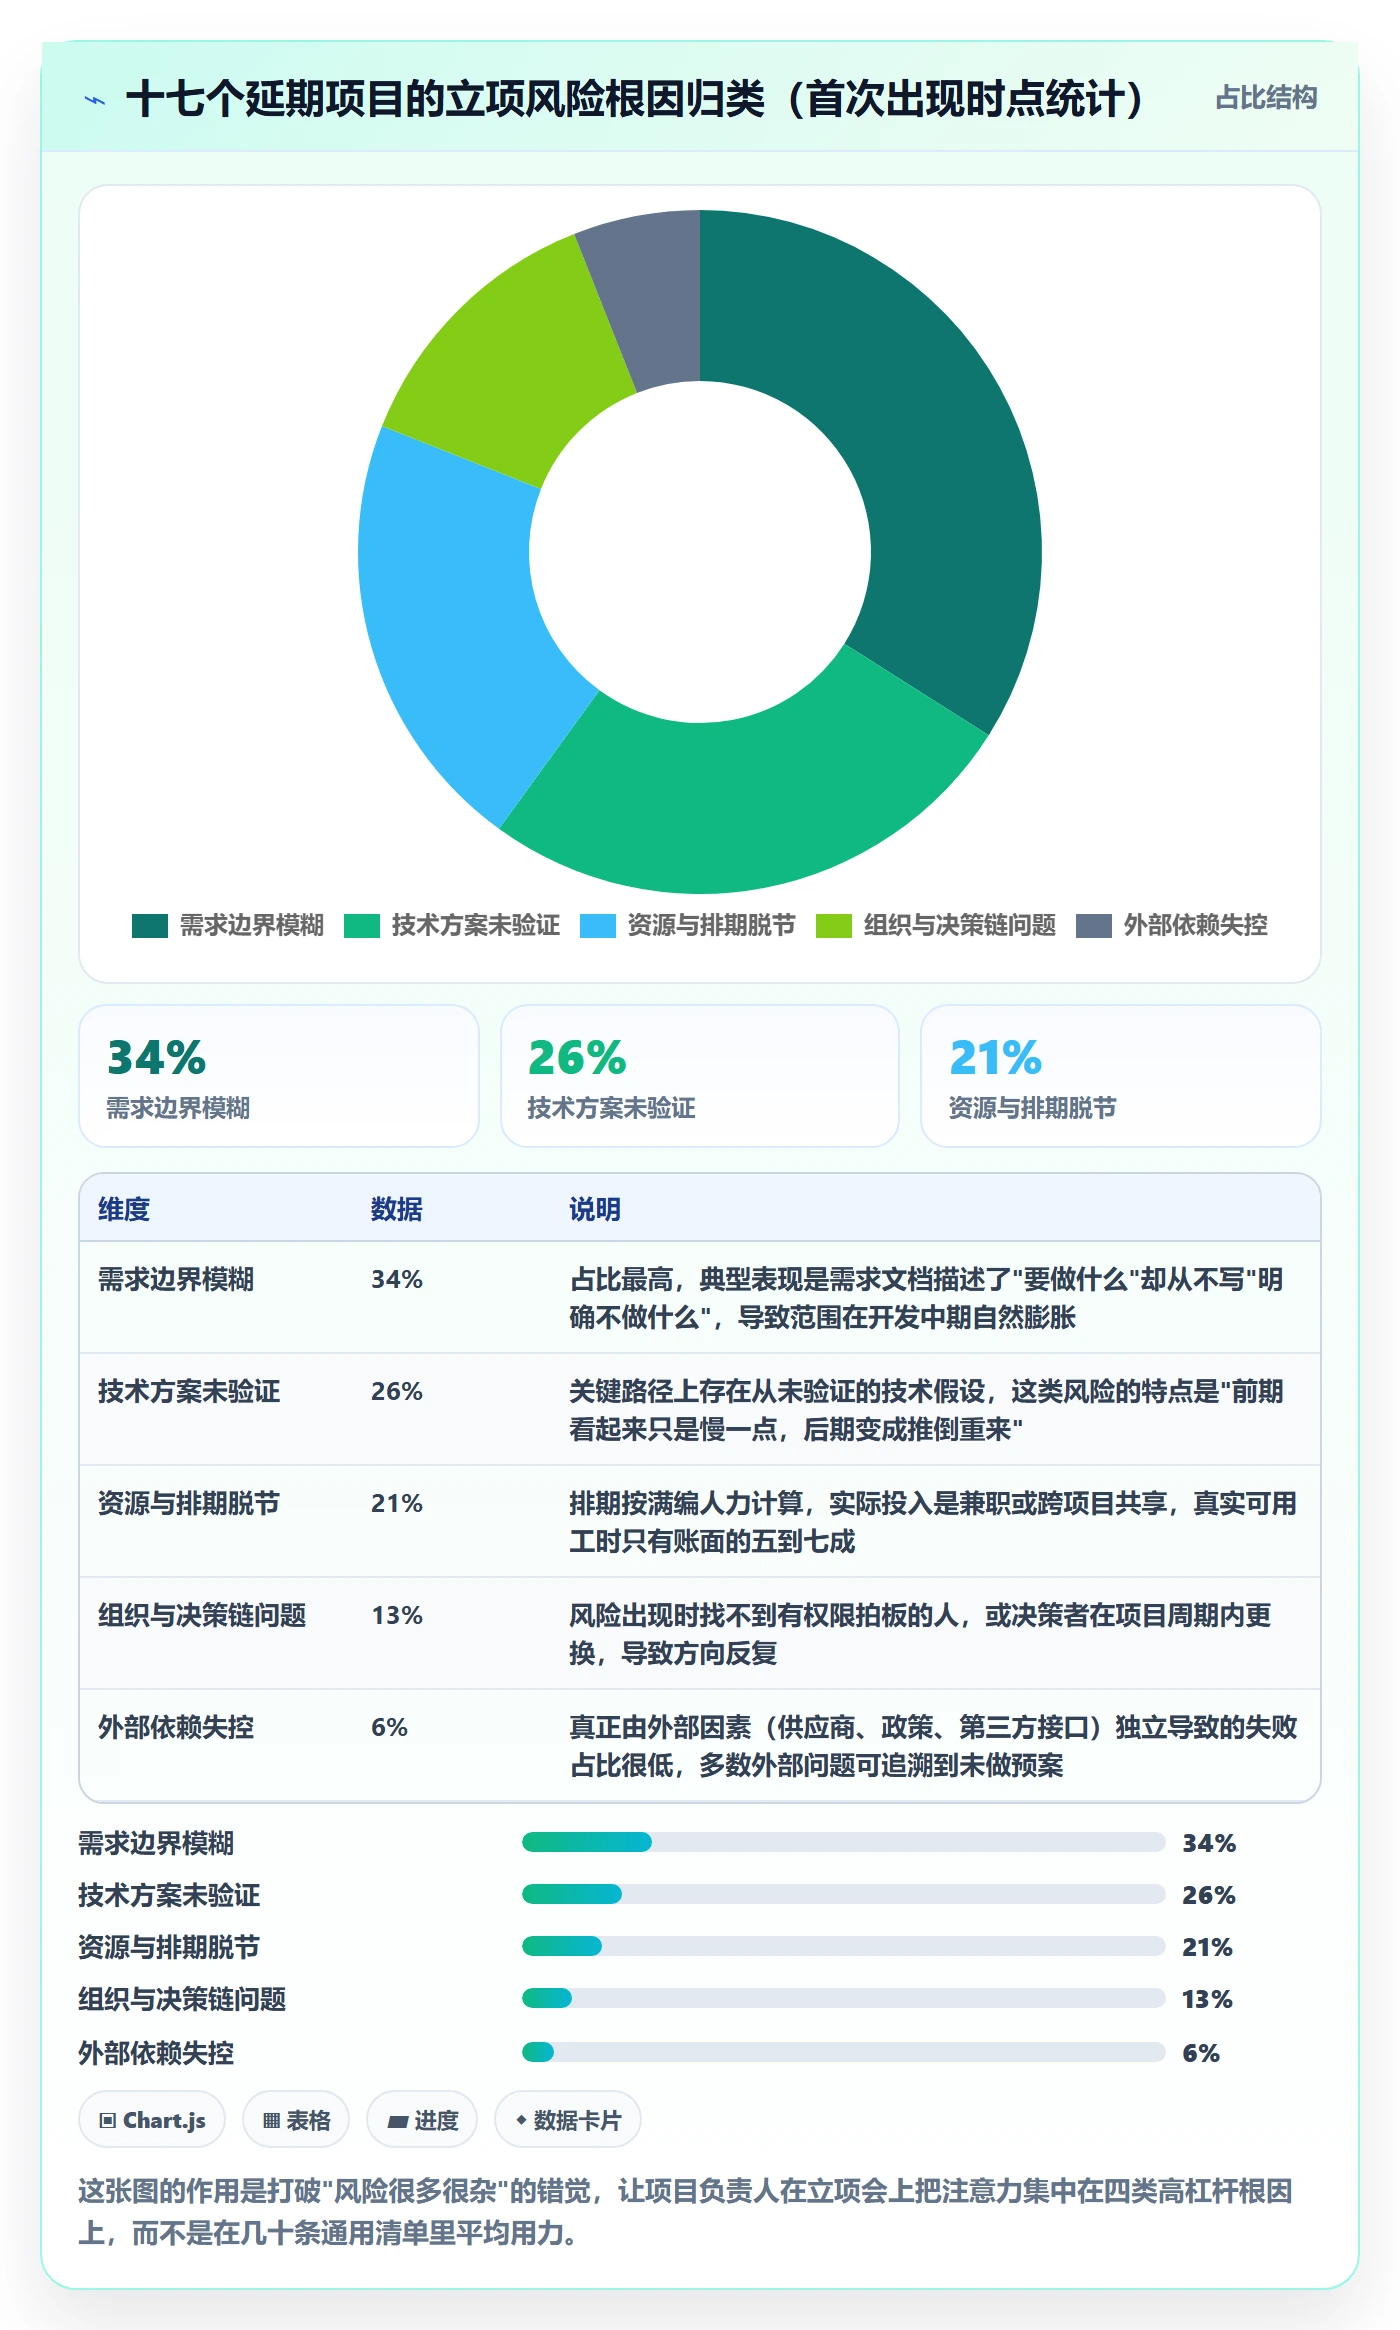Select the 数据卡片 tag chip
Screen dimensions: 1400x2330
point(568,2120)
